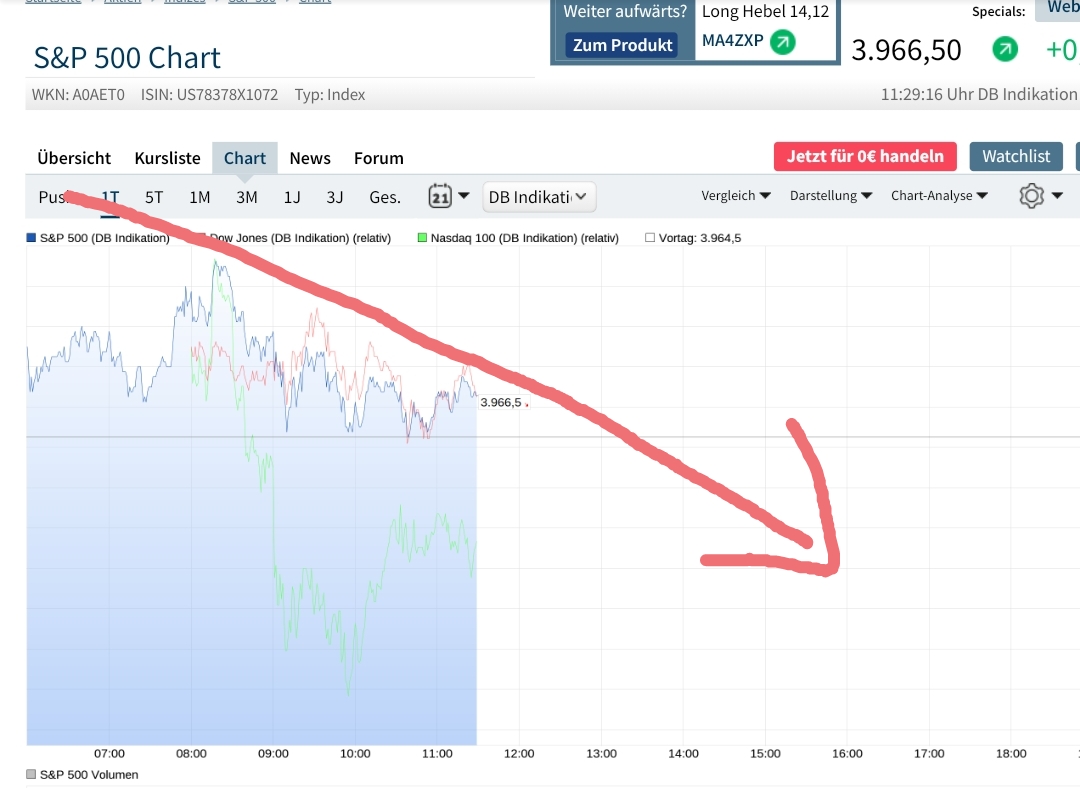Click the chart settings gear icon
Screen dimensions: 1080x788
[1029, 195]
